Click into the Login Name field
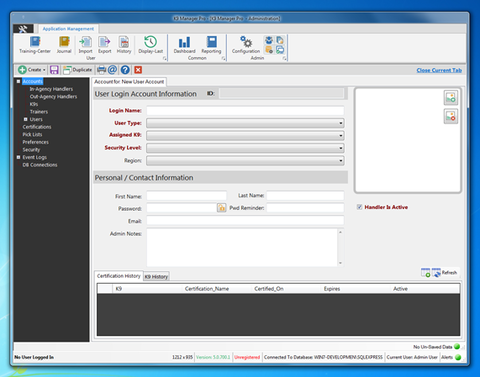Viewport: 480px width, 377px height. point(245,111)
